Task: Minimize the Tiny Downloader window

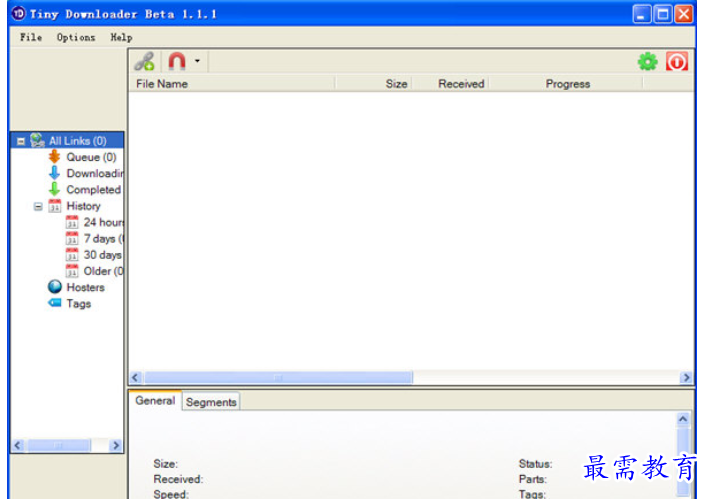Action: click(x=641, y=13)
